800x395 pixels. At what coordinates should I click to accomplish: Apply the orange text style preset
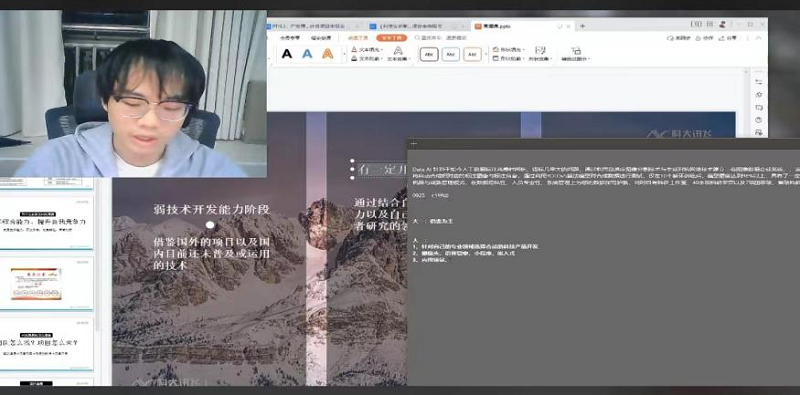pos(328,54)
